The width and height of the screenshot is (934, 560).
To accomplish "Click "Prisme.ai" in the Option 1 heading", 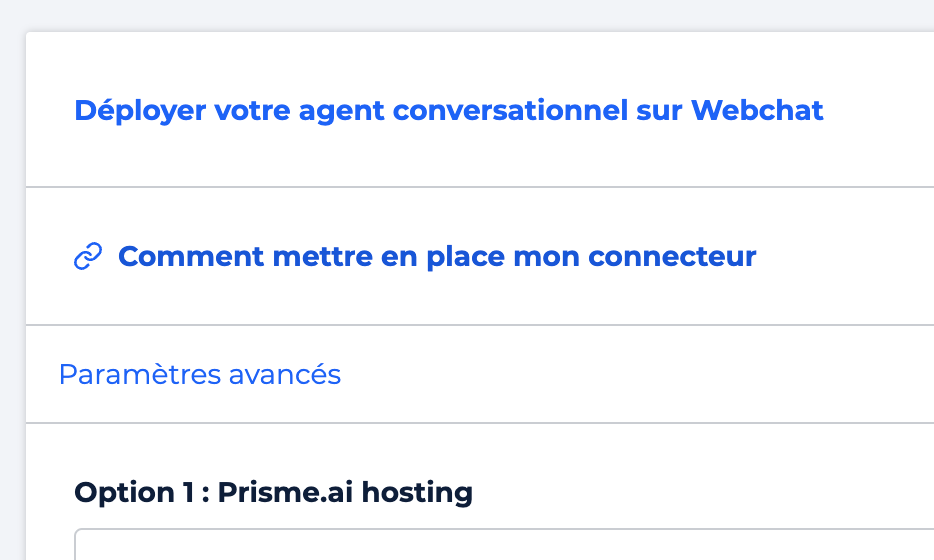I will click(285, 493).
